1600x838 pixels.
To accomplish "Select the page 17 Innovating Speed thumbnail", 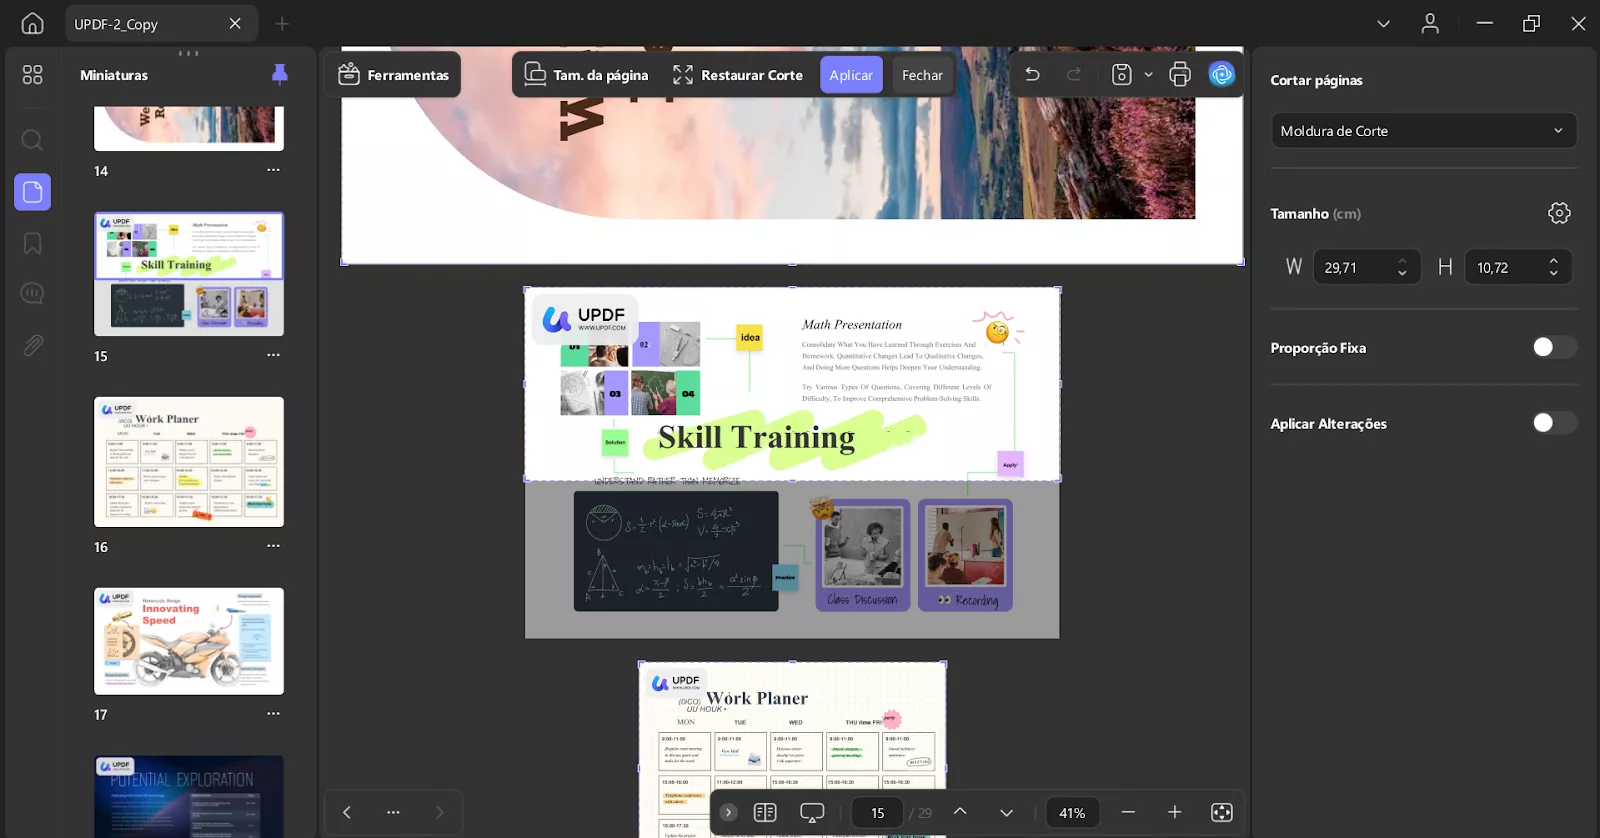I will coord(189,641).
